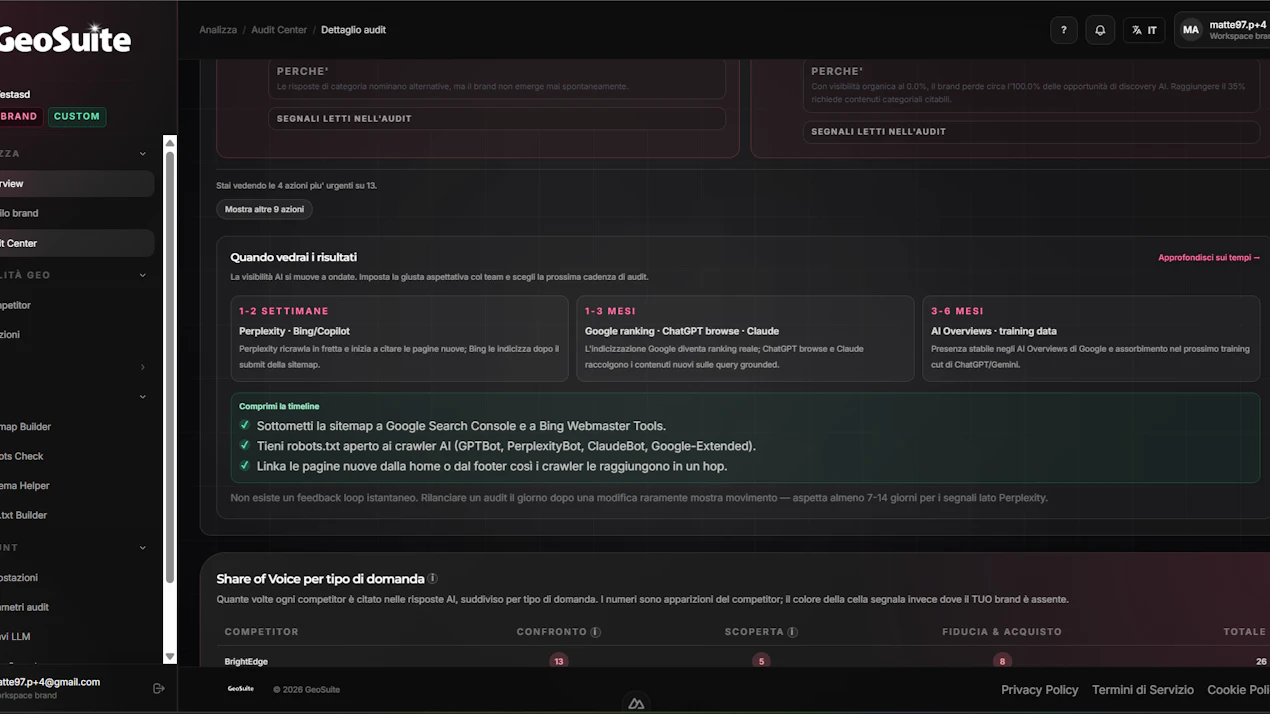Go to Audit Center breadcrumb
Image resolution: width=1270 pixels, height=714 pixels.
pyautogui.click(x=279, y=30)
